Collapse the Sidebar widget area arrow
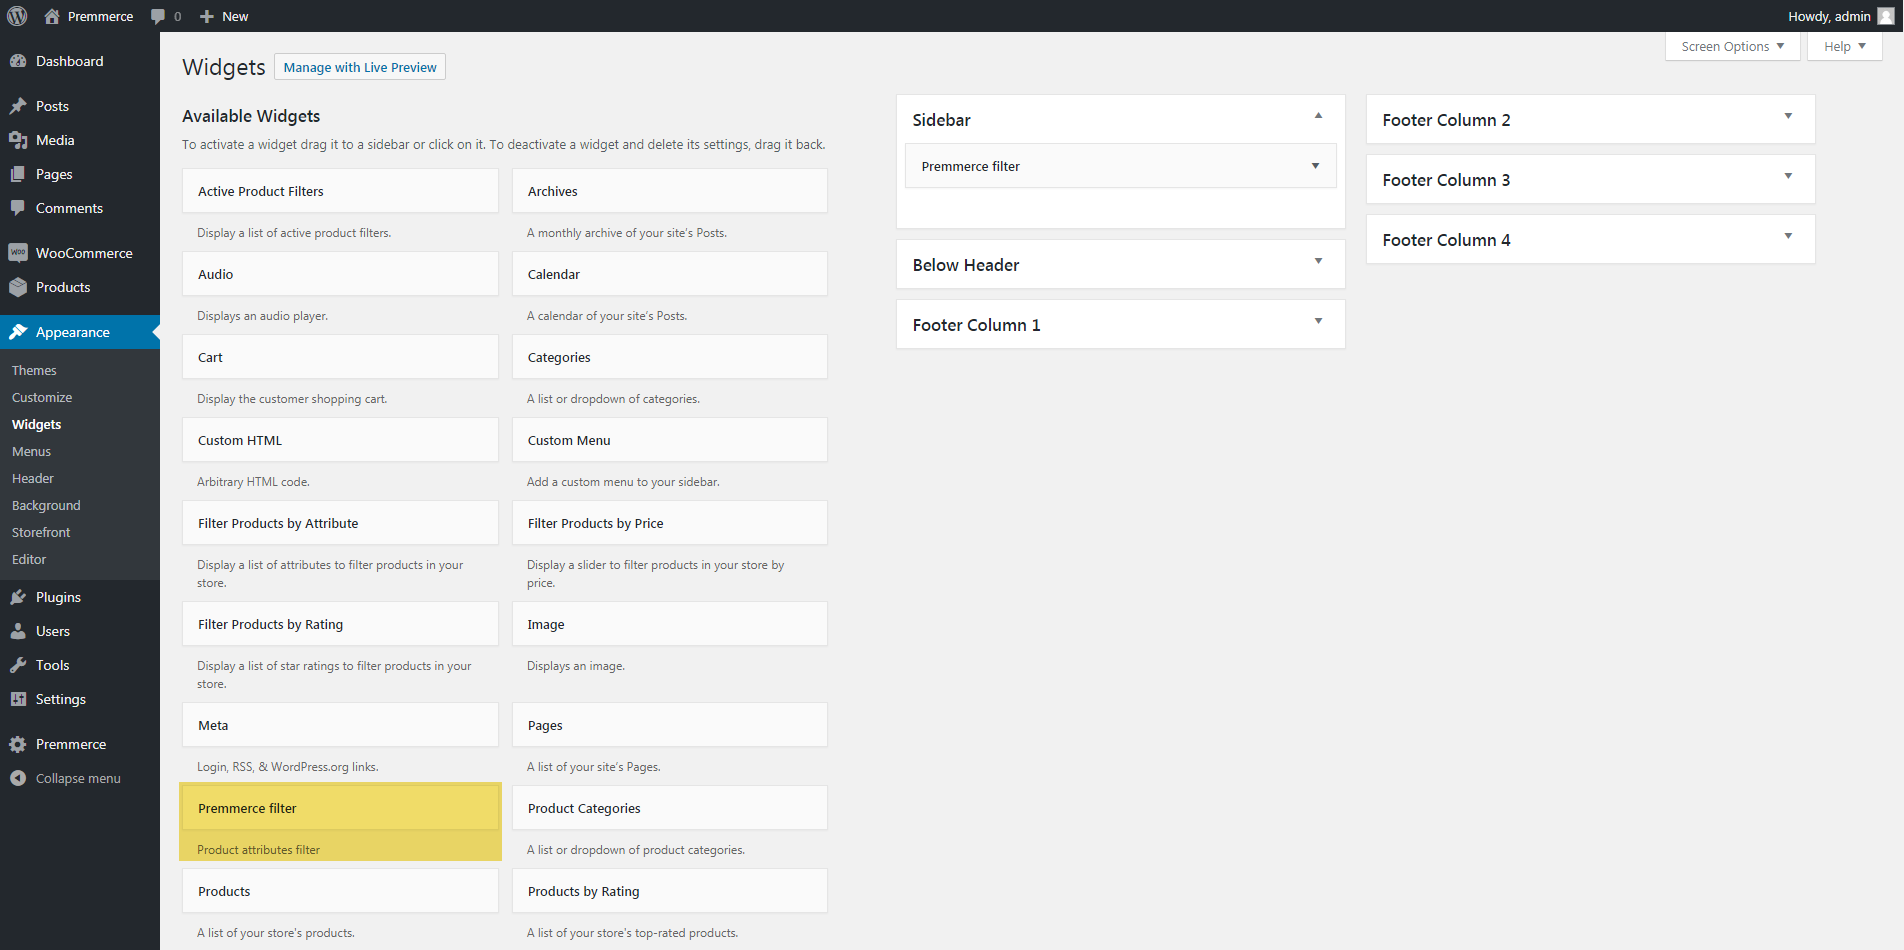 point(1319,116)
